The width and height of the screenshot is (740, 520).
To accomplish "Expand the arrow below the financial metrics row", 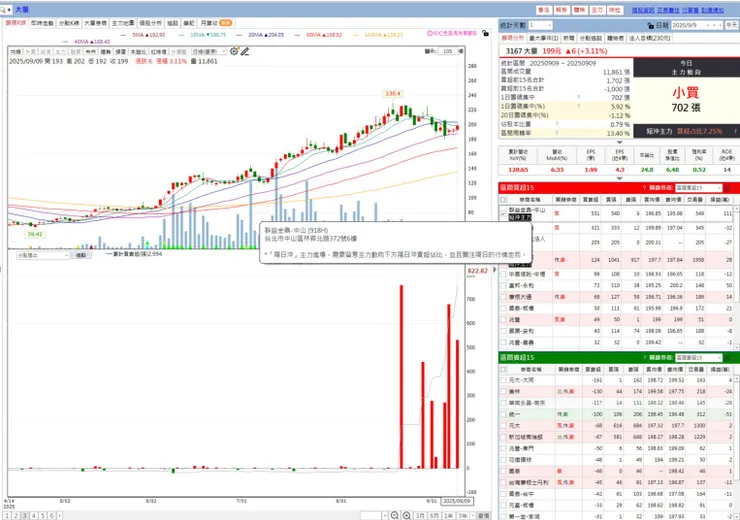I will (x=619, y=179).
